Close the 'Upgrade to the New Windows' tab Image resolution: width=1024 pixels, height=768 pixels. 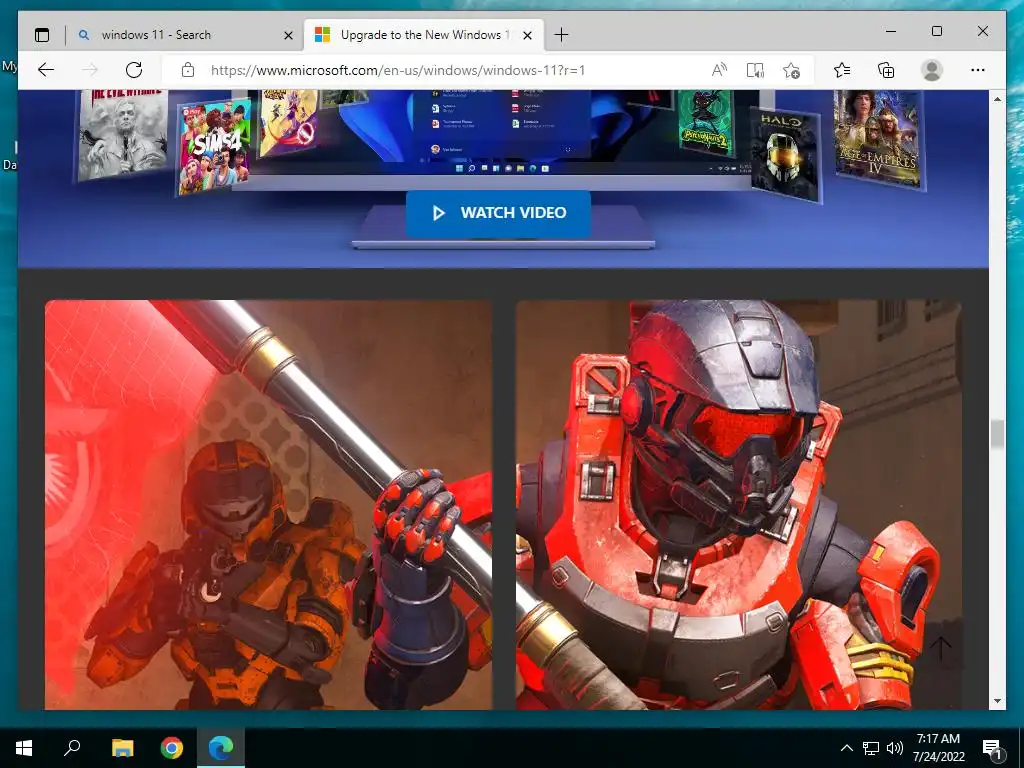click(x=528, y=35)
